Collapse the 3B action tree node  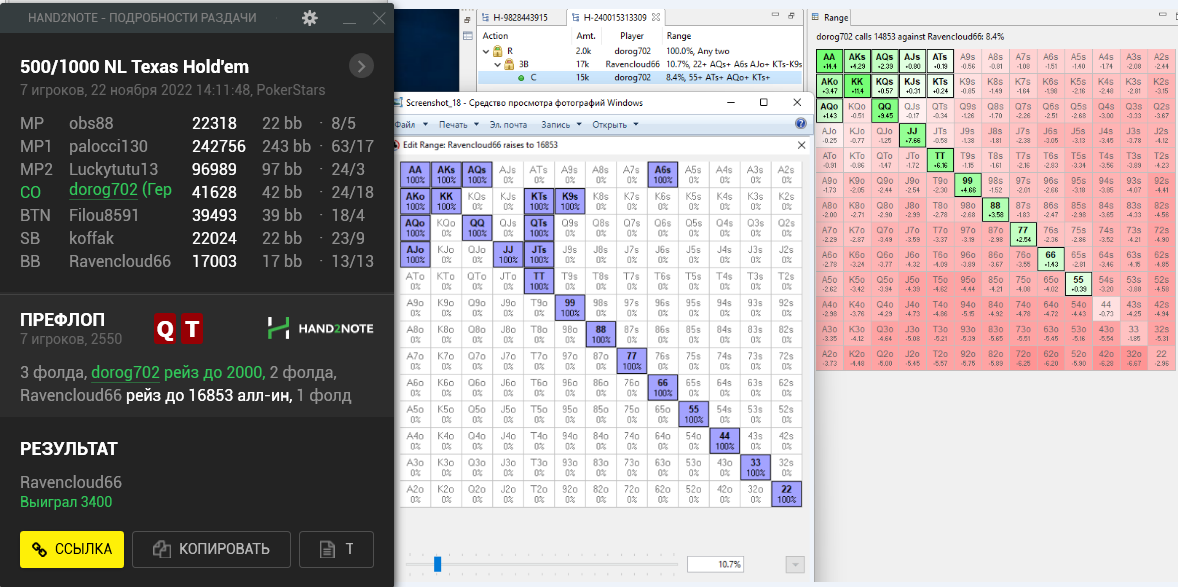pyautogui.click(x=497, y=64)
